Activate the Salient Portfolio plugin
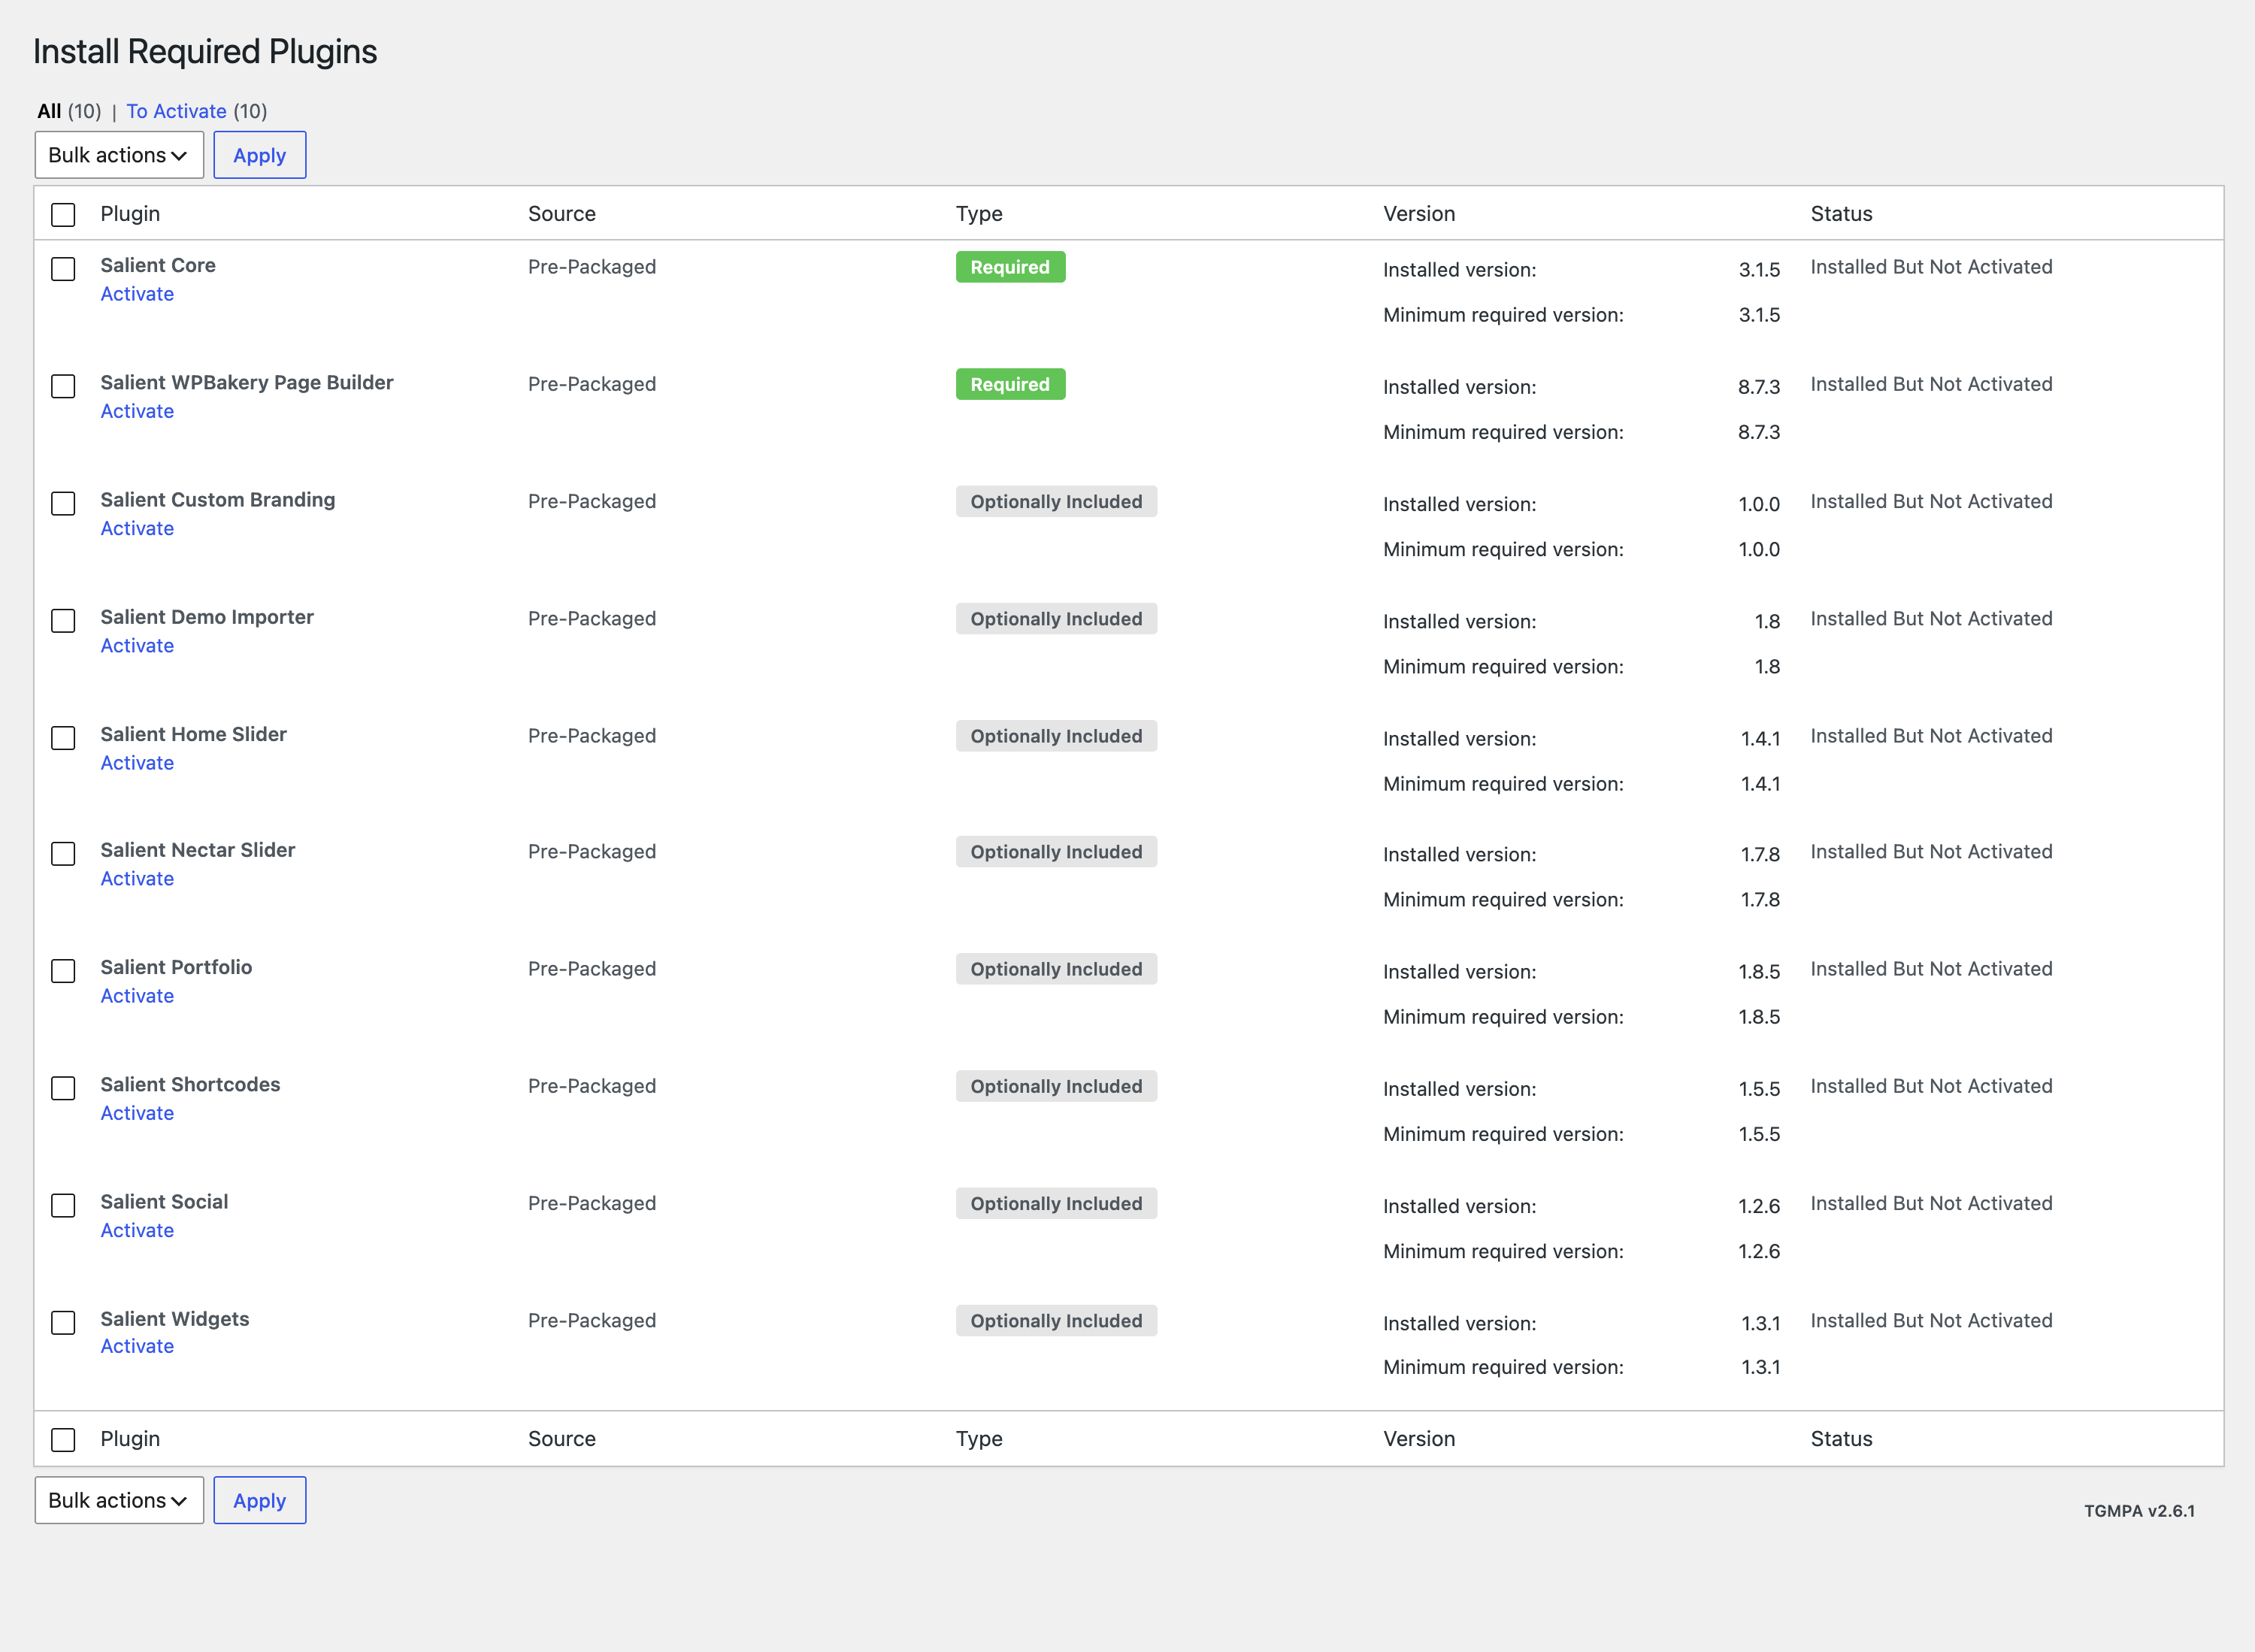Screen dimensions: 2255x1652 tap(137, 996)
